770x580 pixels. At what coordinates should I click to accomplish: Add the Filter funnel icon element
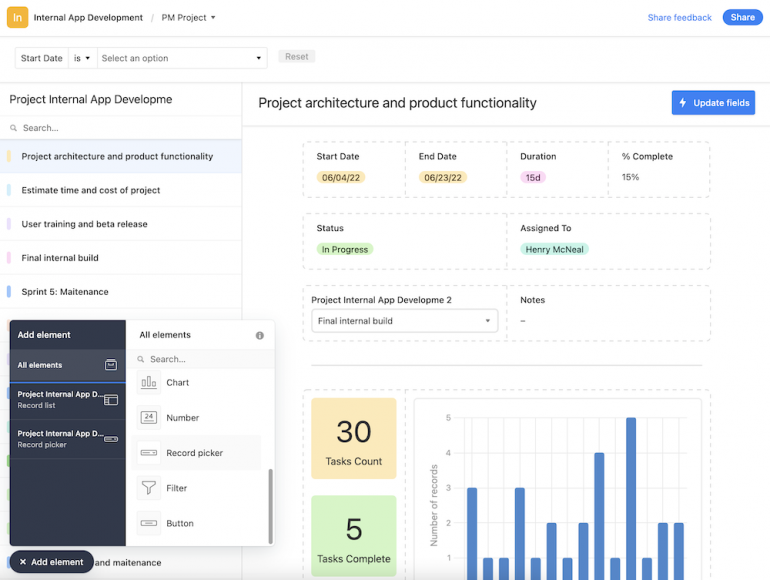[149, 488]
